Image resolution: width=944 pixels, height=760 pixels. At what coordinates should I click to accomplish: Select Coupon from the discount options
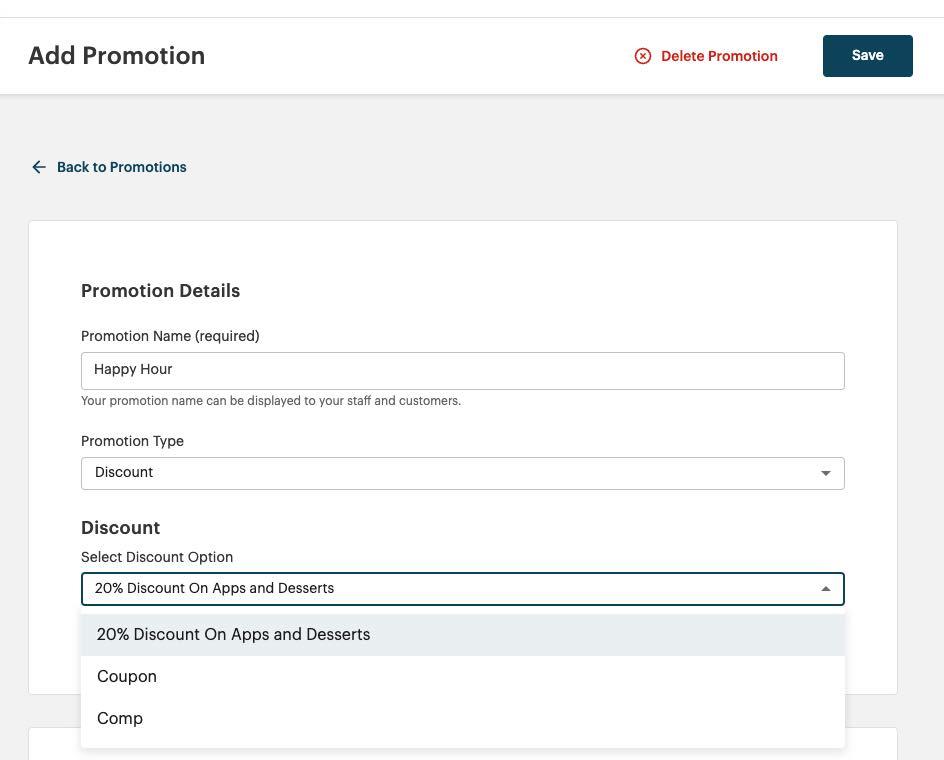(x=126, y=676)
